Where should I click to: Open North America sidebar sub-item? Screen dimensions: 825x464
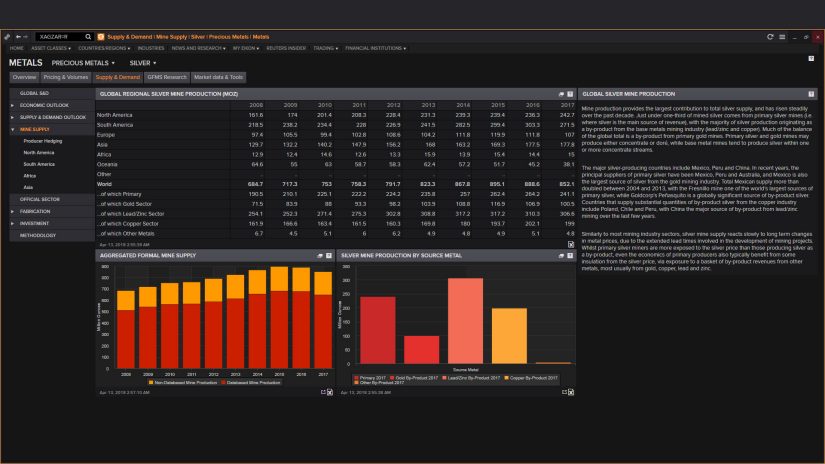pos(38,153)
